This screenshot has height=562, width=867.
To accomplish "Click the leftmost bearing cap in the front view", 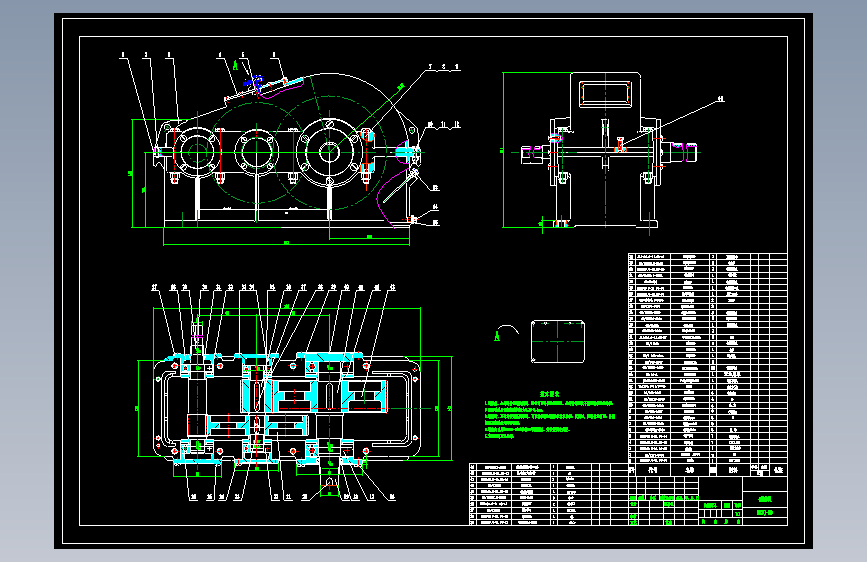I will tap(197, 152).
